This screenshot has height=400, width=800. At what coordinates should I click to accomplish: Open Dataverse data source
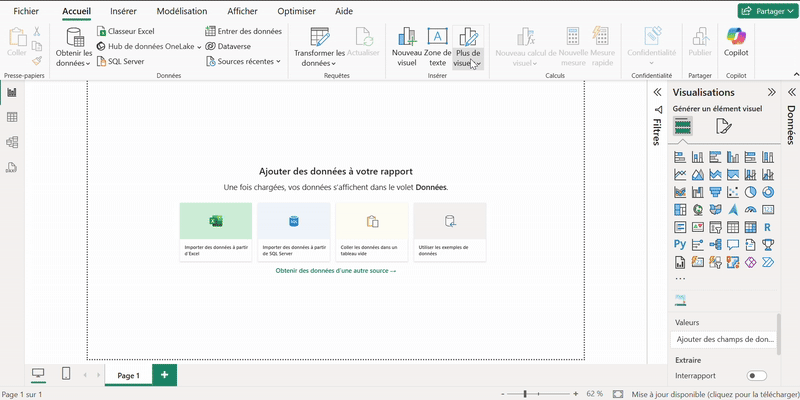228,46
